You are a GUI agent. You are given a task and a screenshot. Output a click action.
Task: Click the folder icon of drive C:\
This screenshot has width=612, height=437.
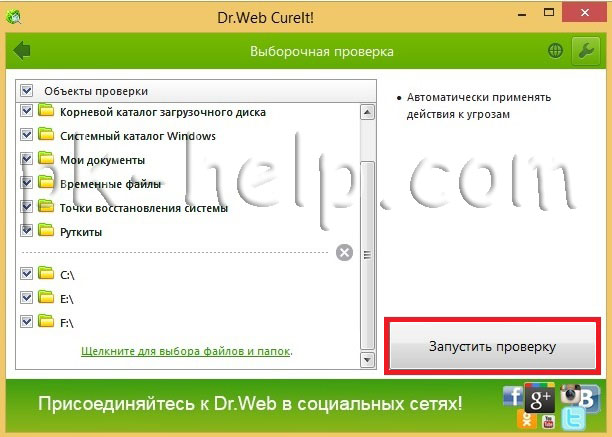pos(46,274)
